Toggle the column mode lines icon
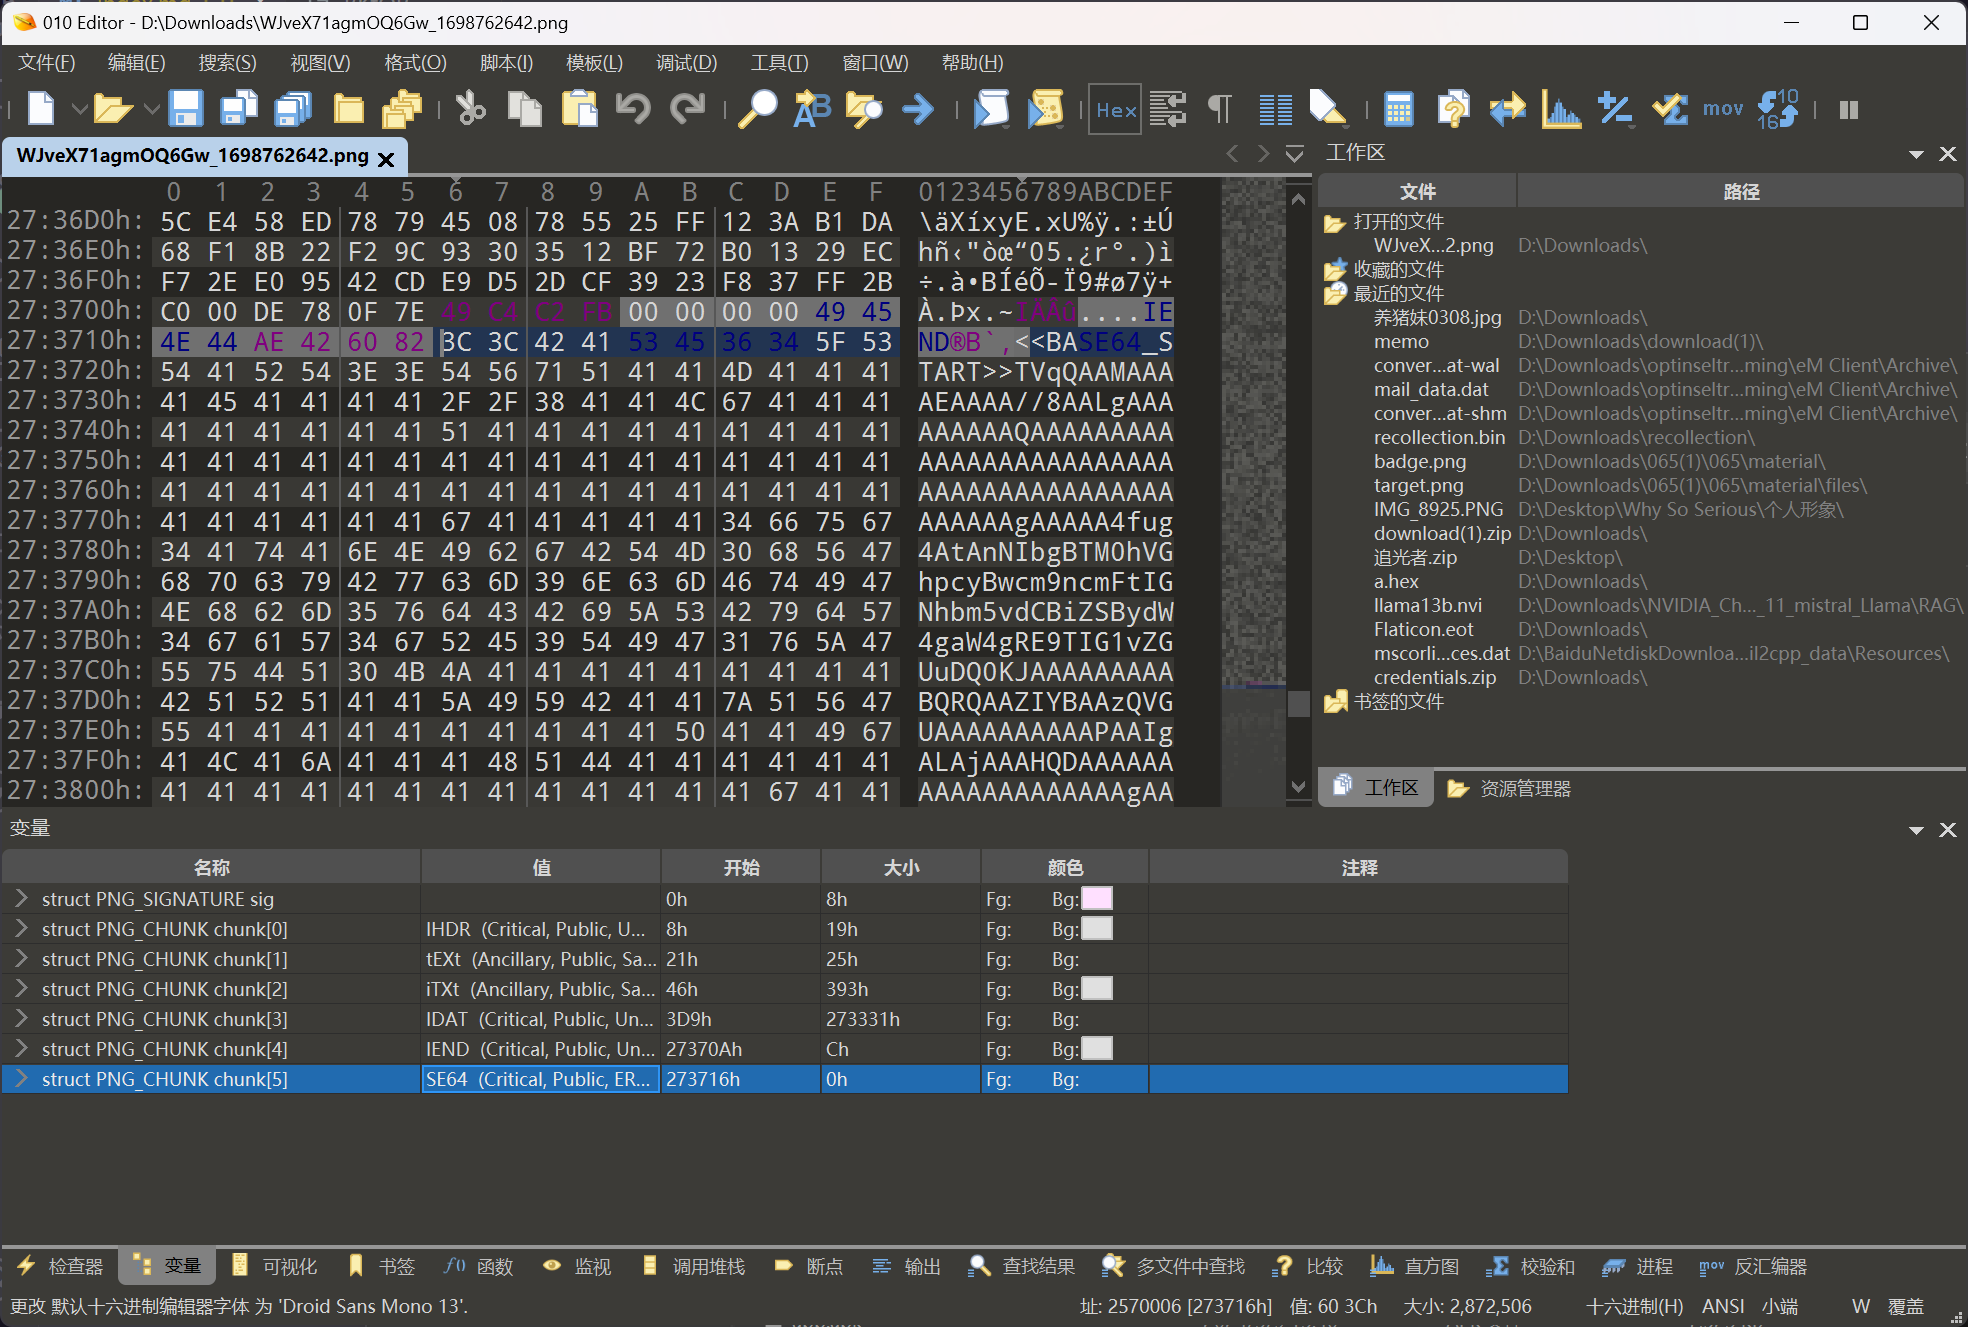The image size is (1968, 1327). click(x=1275, y=108)
